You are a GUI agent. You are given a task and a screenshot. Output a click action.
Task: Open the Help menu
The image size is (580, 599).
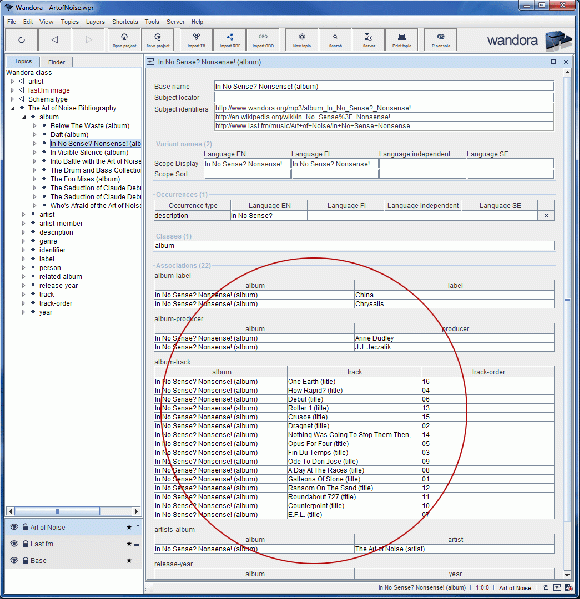click(197, 22)
